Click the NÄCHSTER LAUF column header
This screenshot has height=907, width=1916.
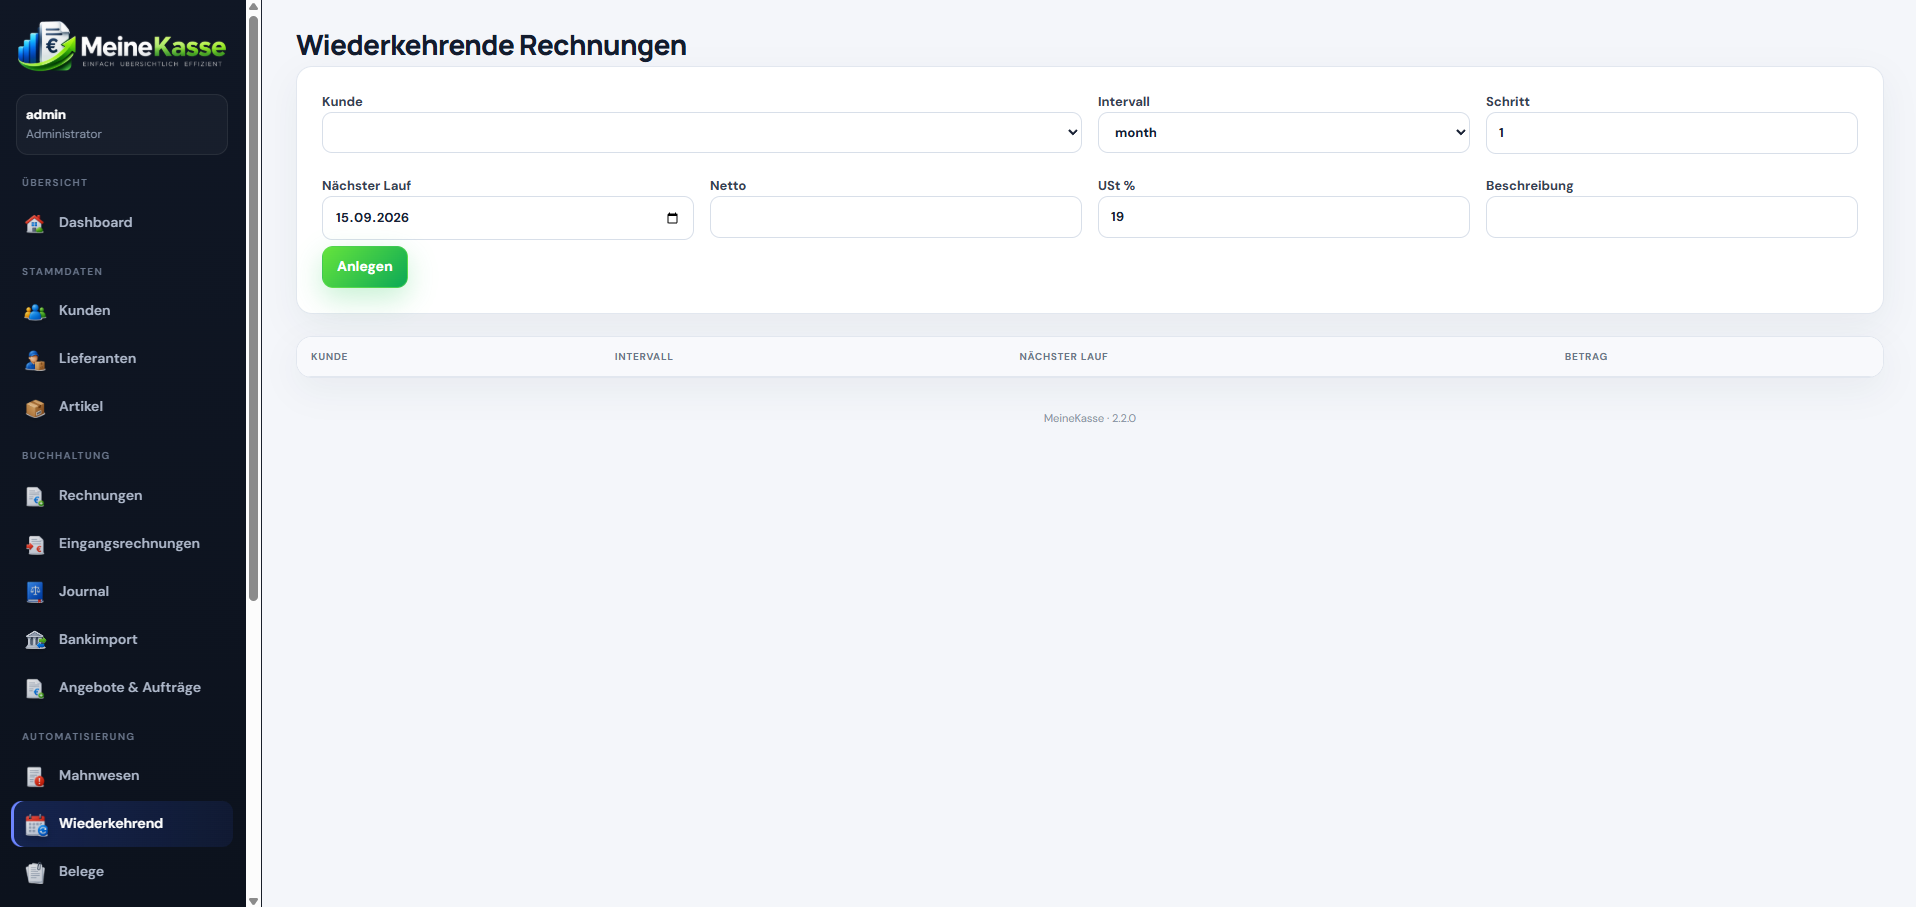[x=1063, y=357]
